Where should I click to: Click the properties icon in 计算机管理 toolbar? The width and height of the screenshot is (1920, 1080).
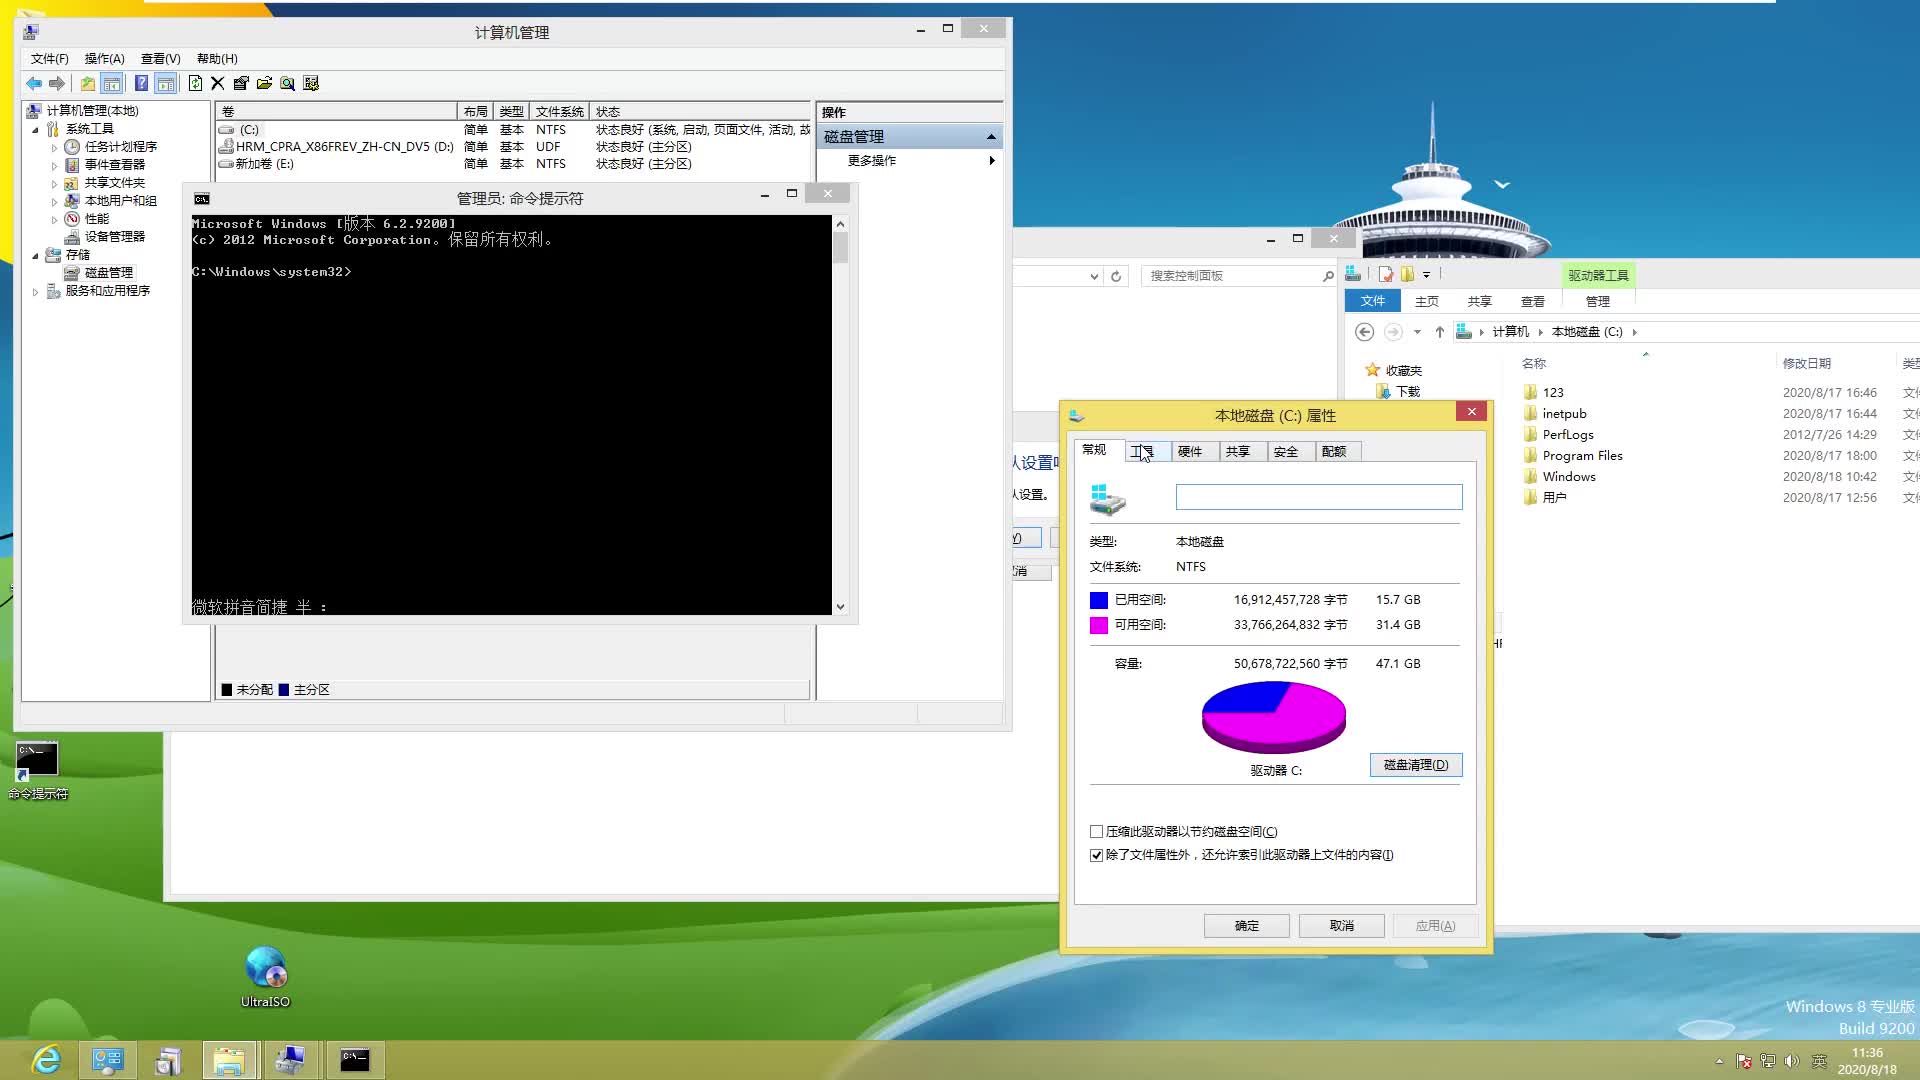point(241,83)
